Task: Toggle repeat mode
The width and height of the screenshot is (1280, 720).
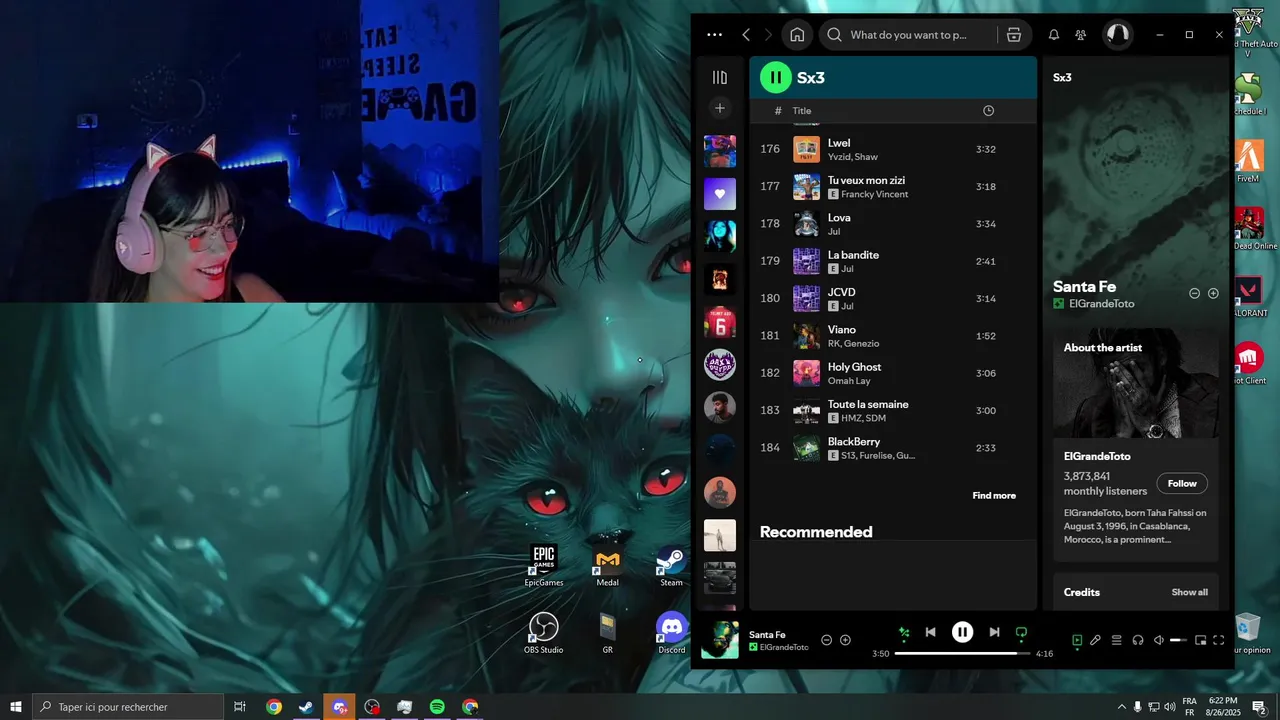Action: pyautogui.click(x=1021, y=632)
